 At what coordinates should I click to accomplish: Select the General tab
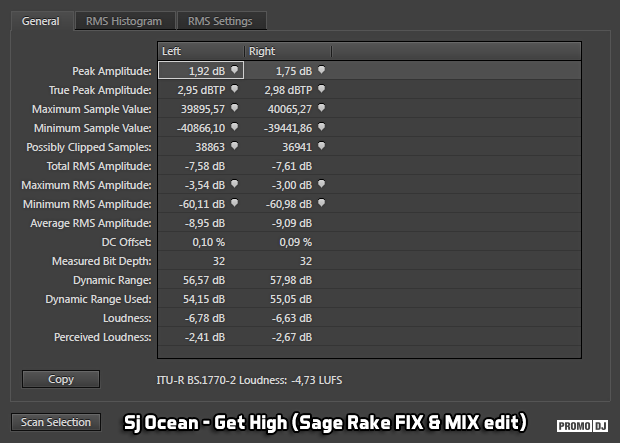[x=41, y=21]
